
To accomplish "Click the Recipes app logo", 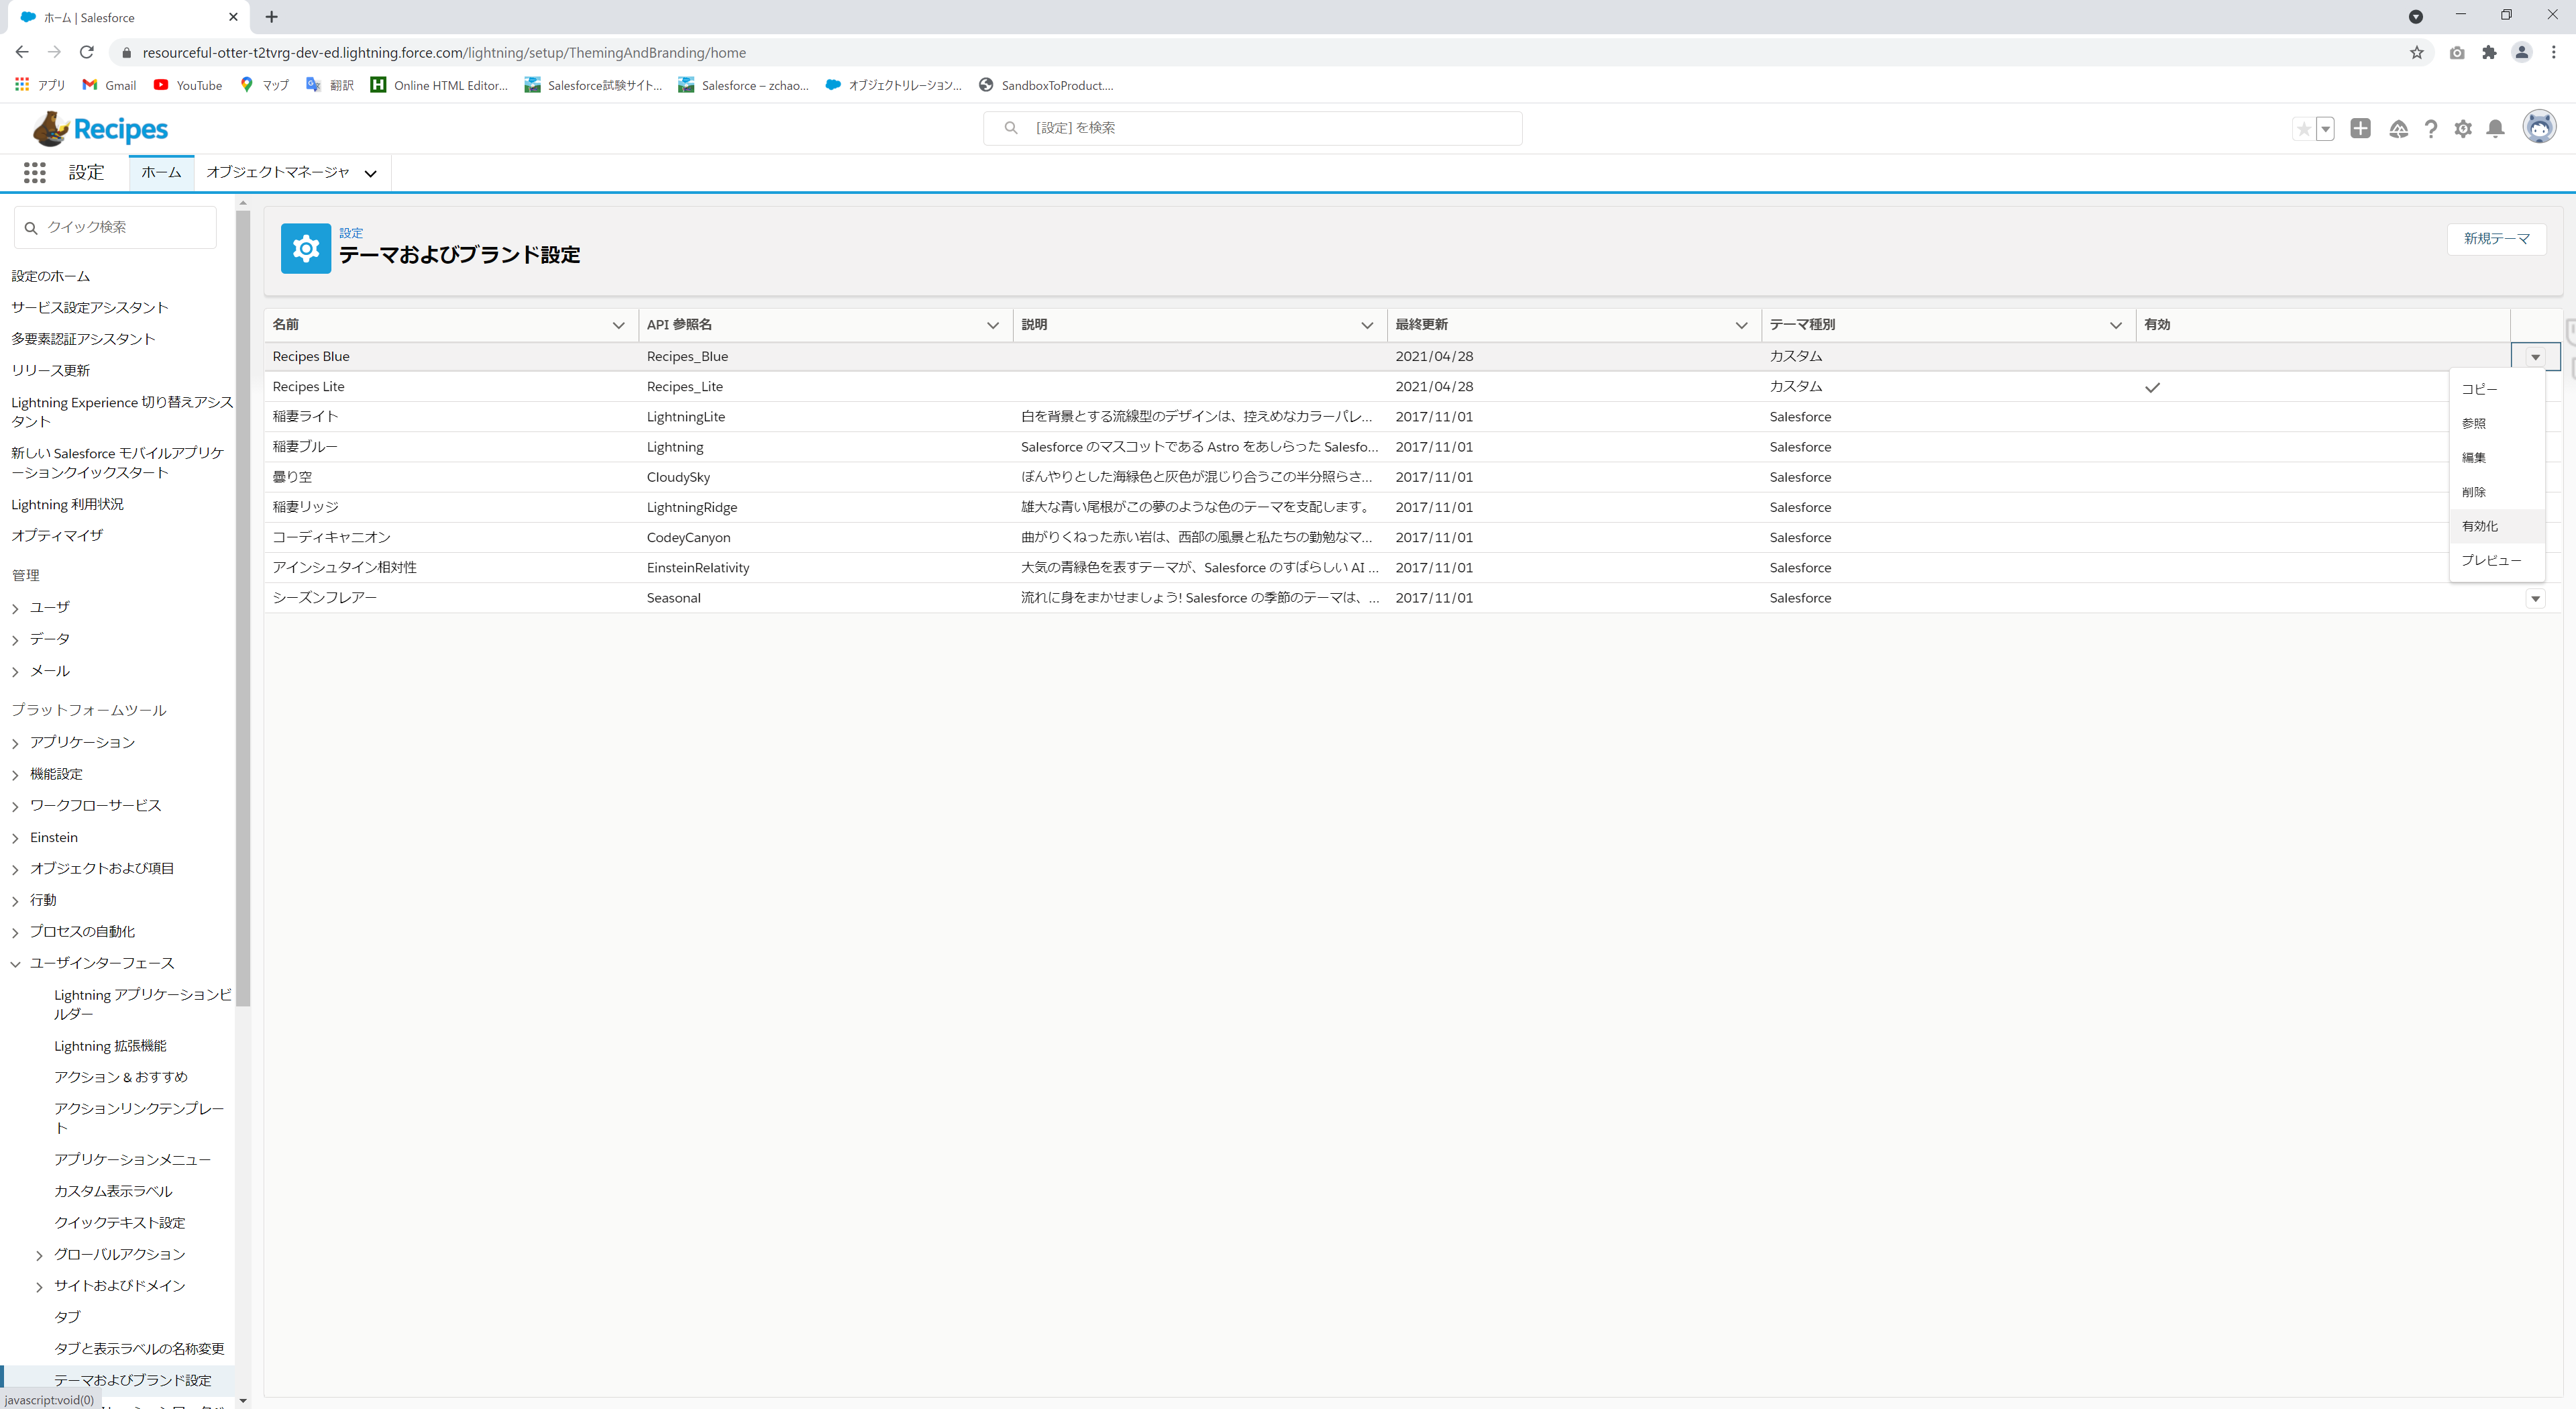I will point(100,129).
